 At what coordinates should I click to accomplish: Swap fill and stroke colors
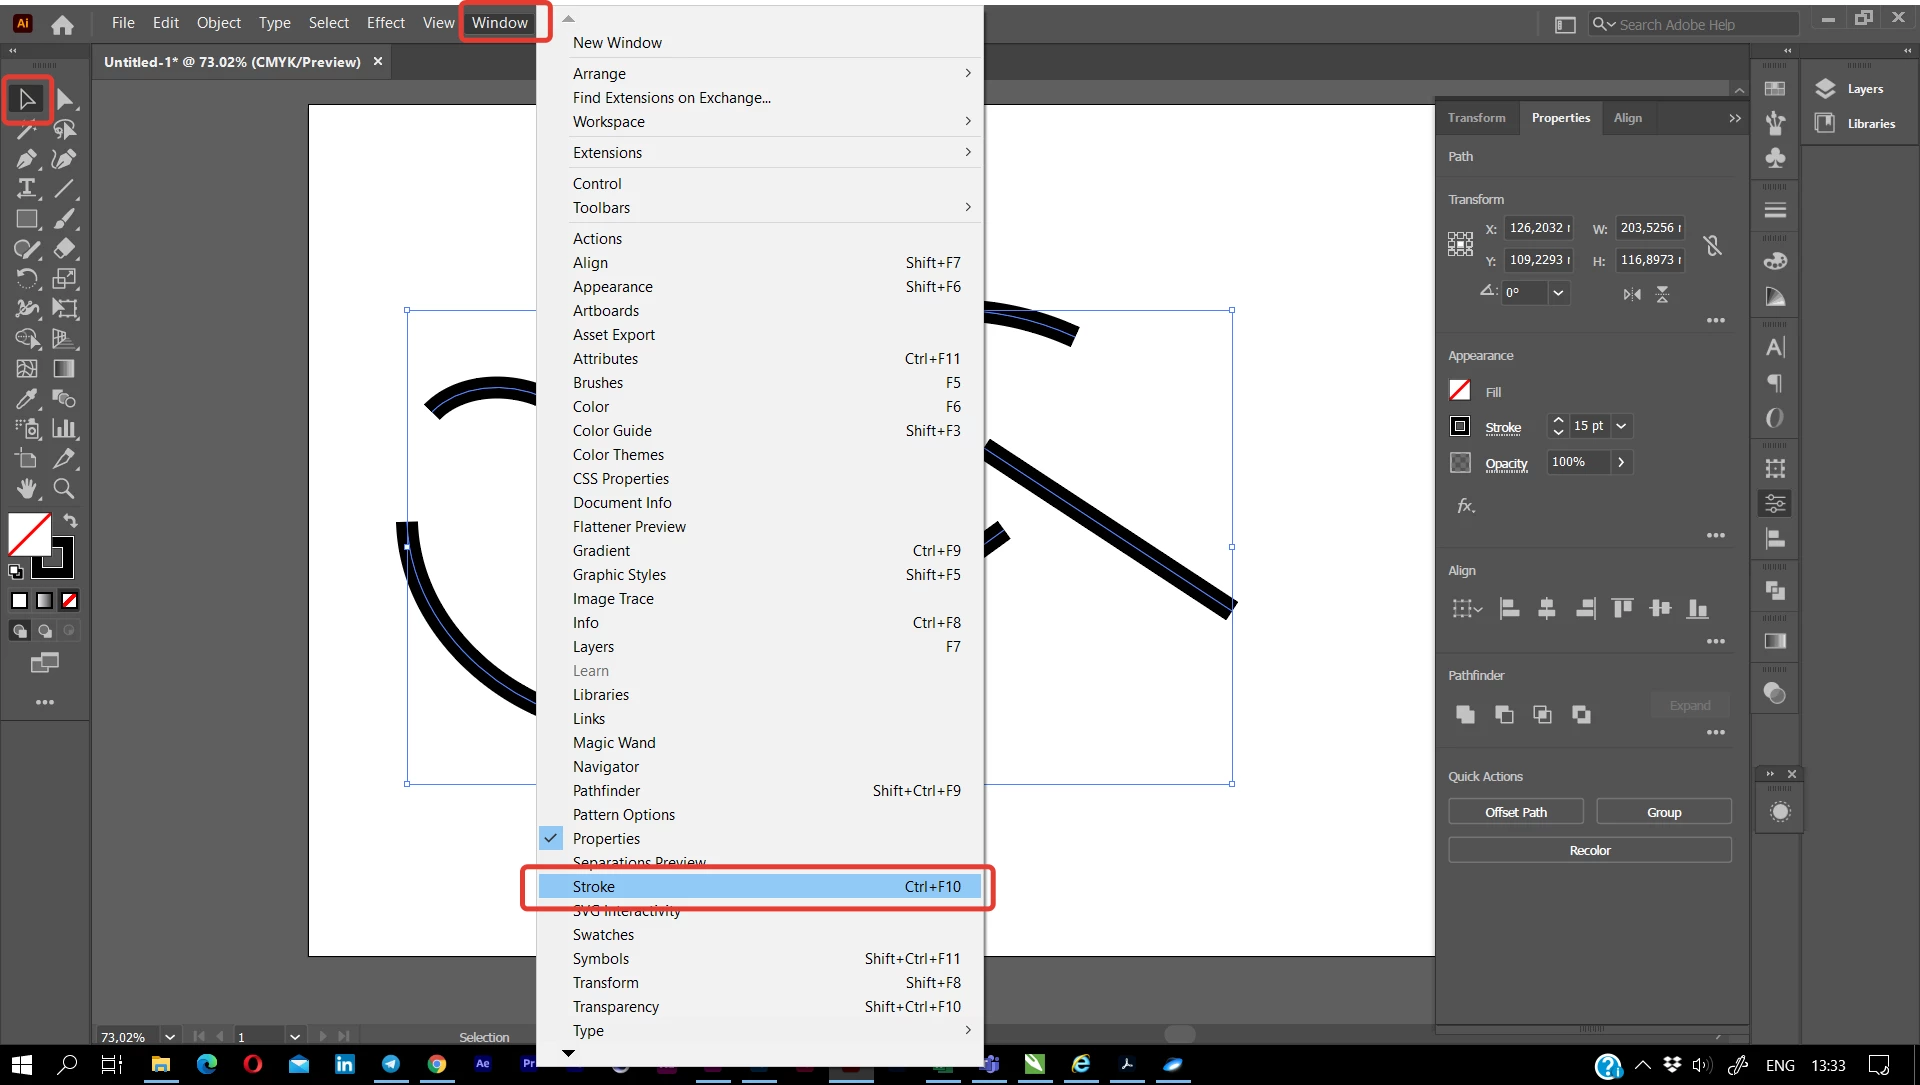[70, 521]
